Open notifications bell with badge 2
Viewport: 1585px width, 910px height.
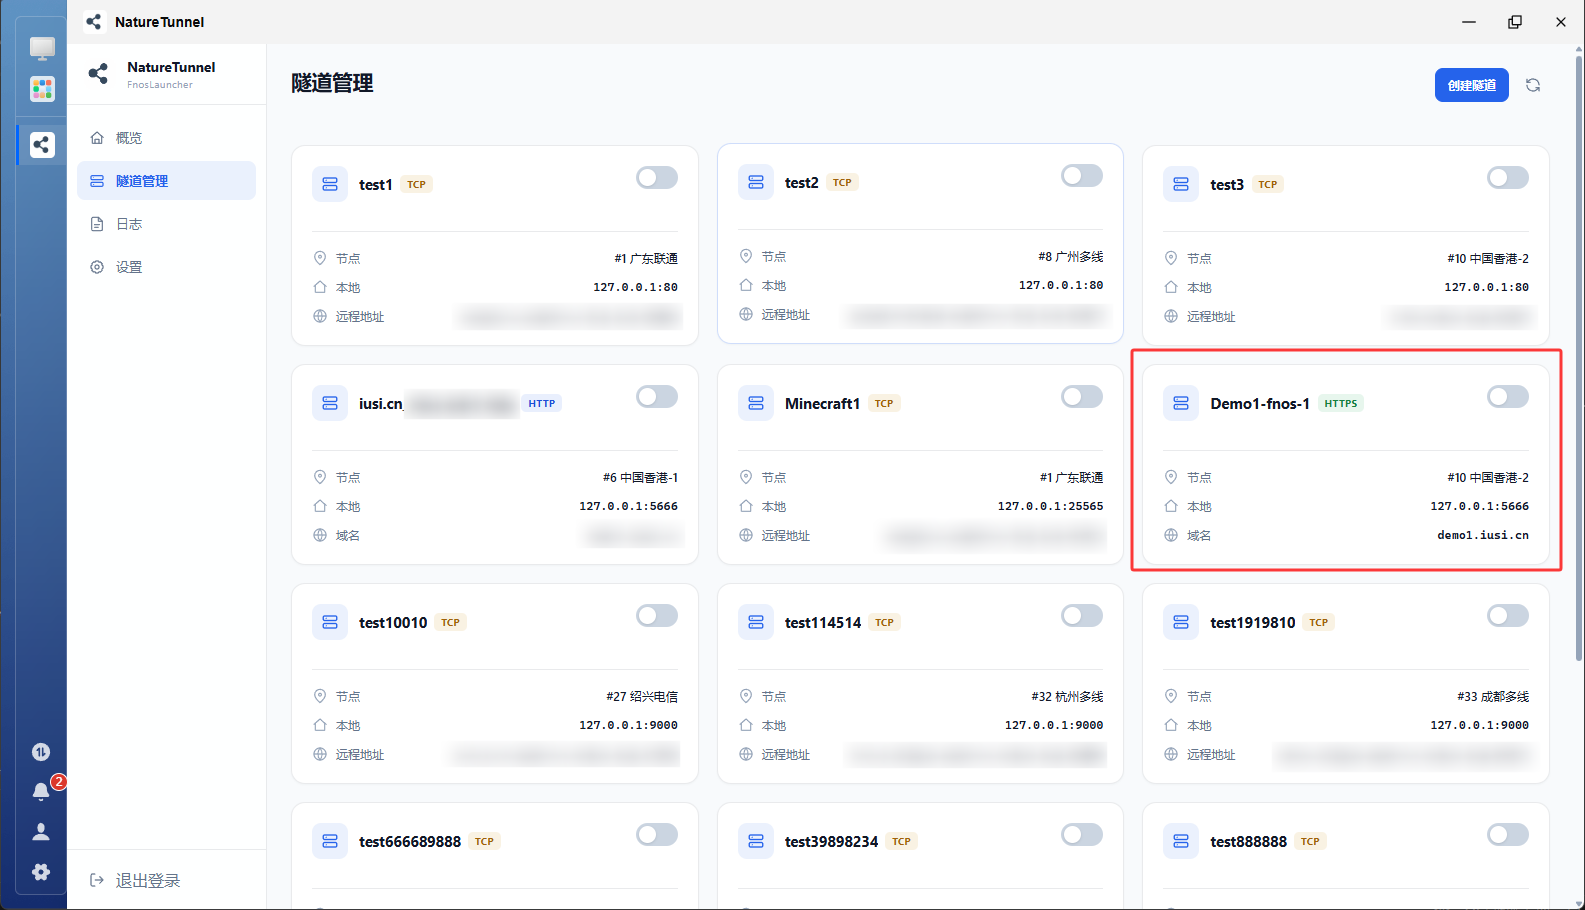(x=42, y=791)
